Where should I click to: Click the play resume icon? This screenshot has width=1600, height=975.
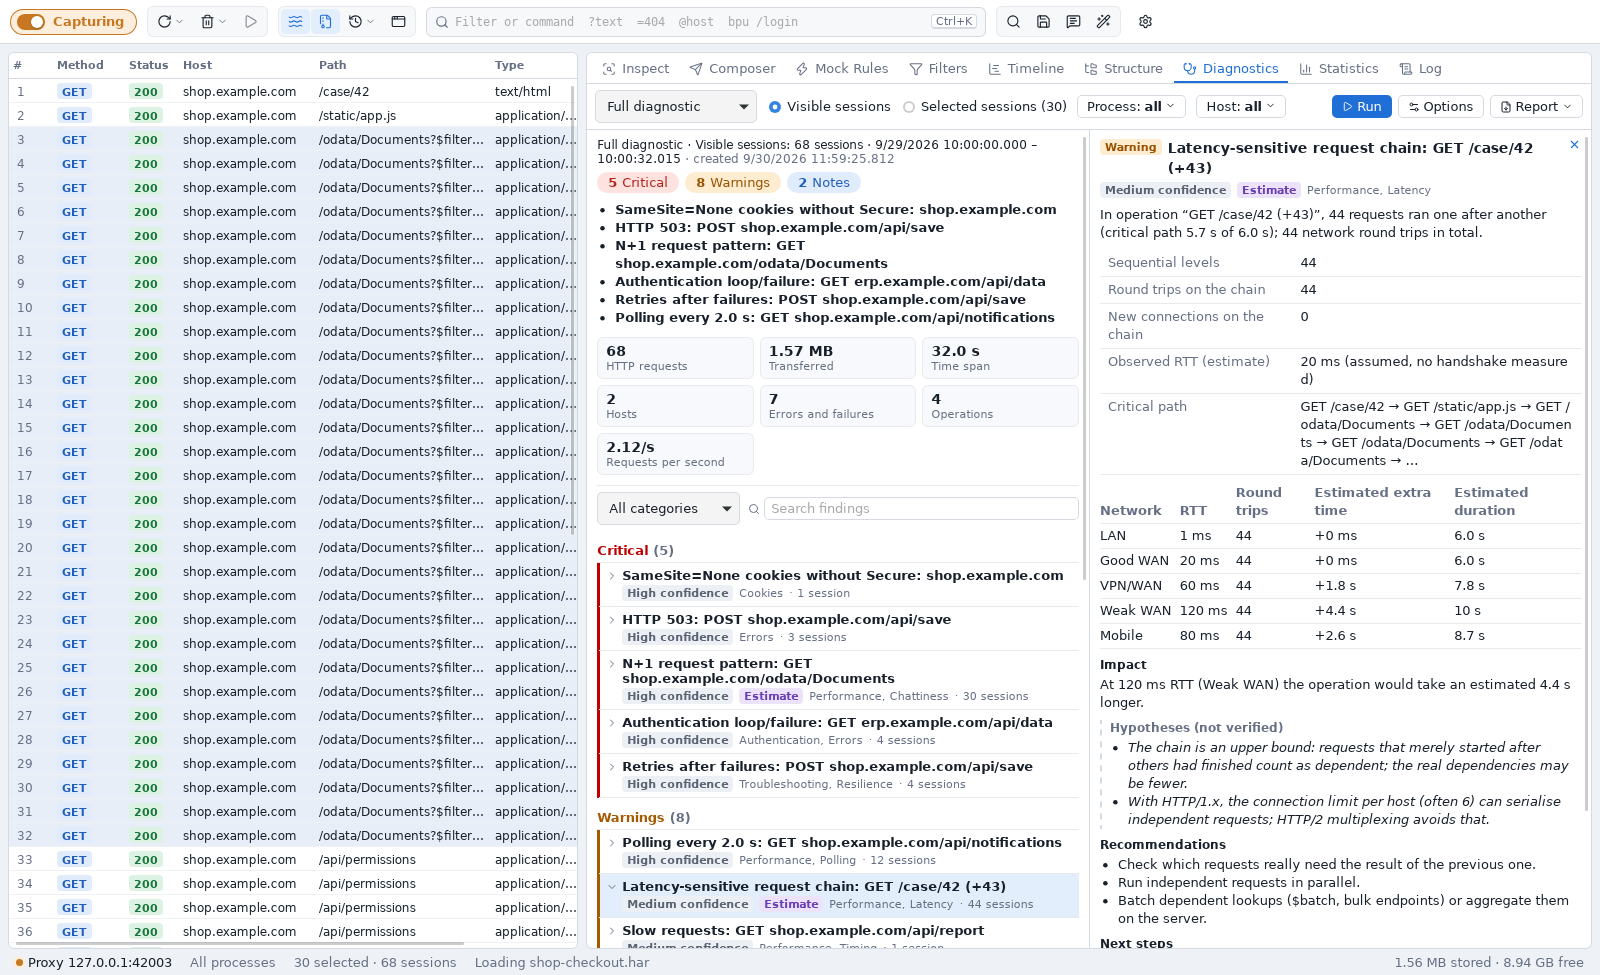coord(251,21)
